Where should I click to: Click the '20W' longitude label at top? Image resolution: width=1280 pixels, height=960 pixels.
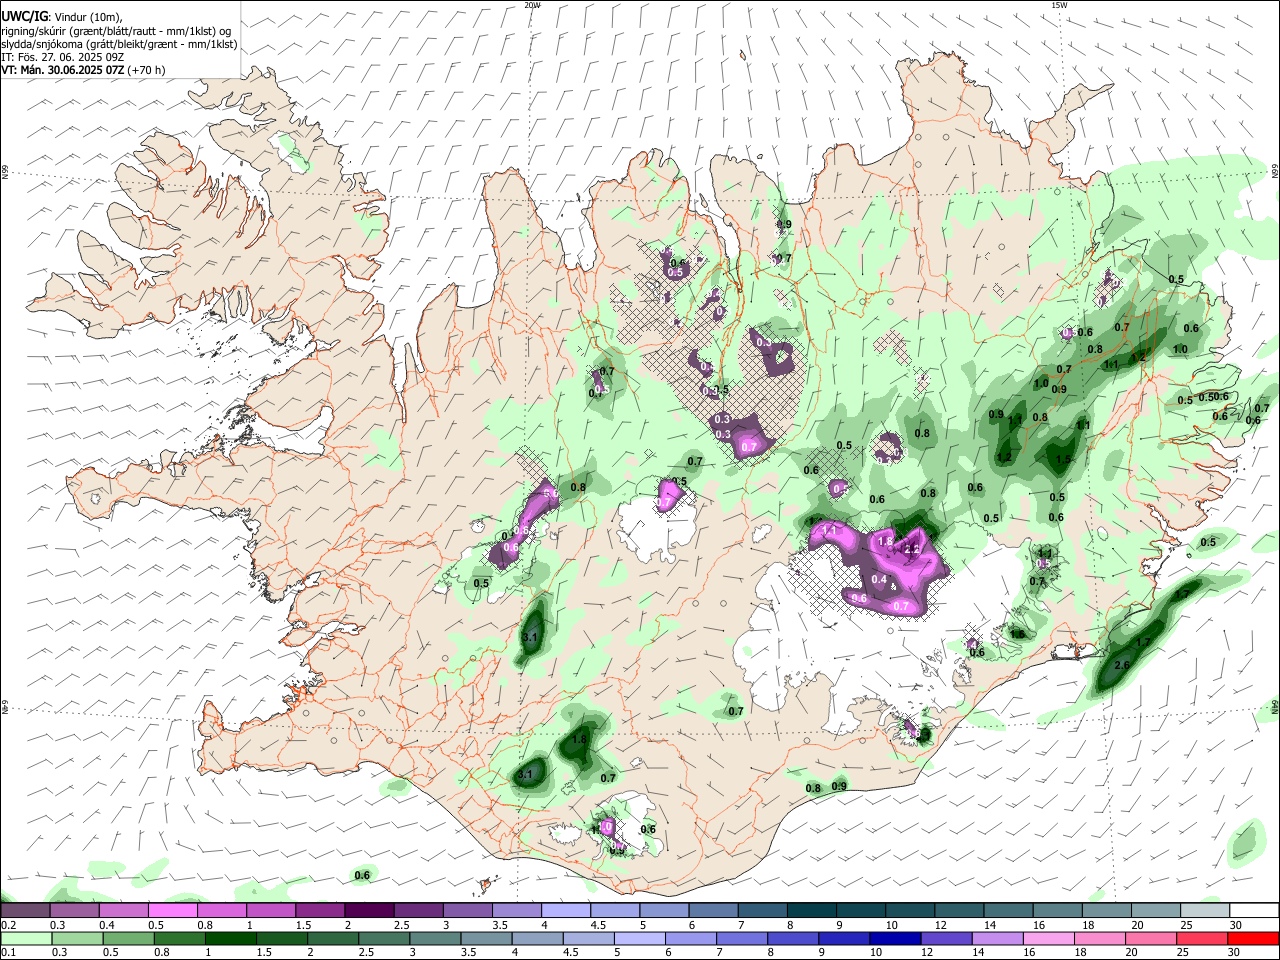[x=532, y=5]
